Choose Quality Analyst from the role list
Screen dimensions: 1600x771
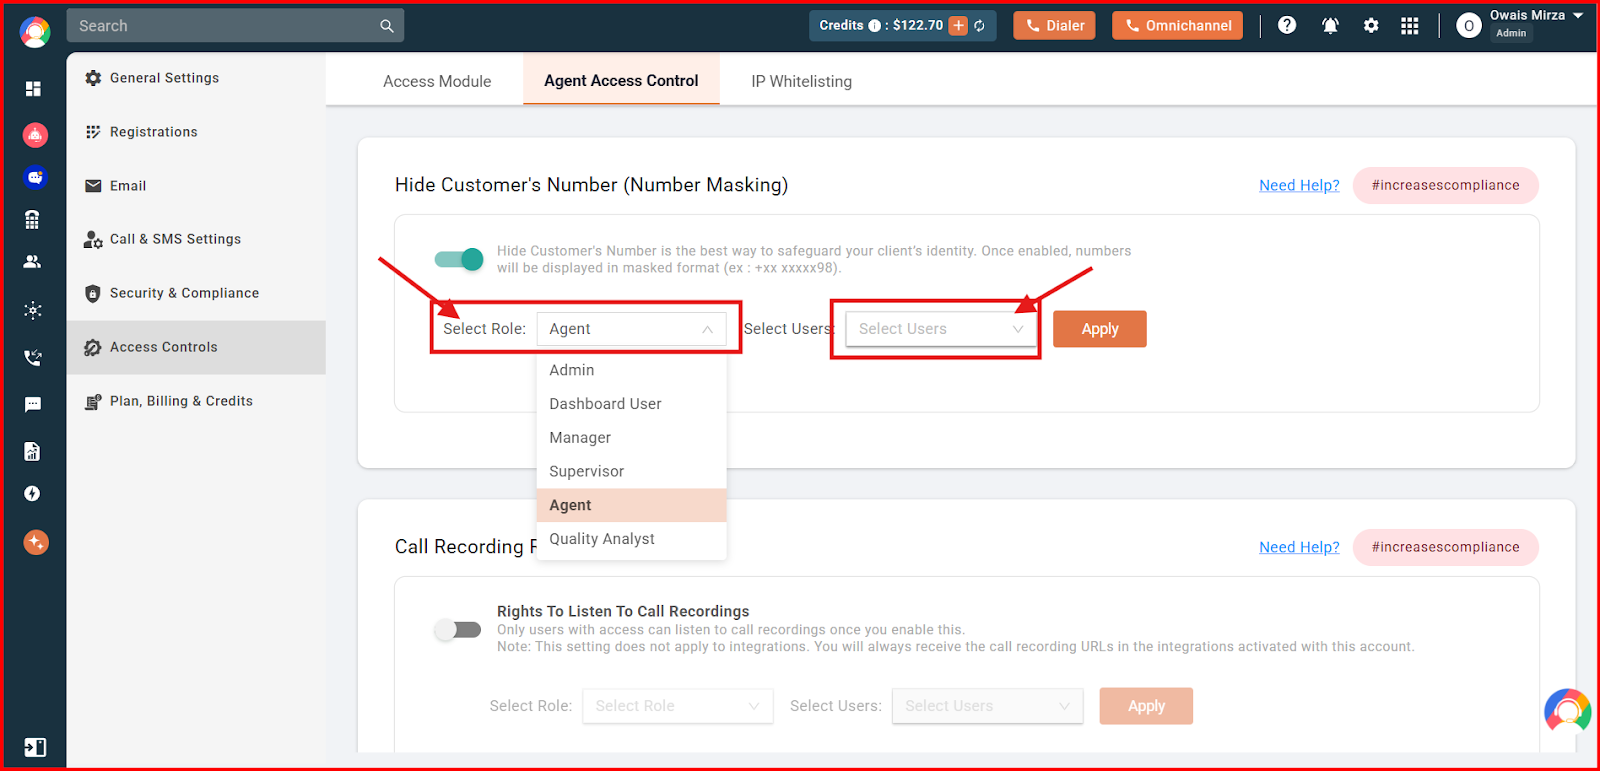[x=631, y=539]
